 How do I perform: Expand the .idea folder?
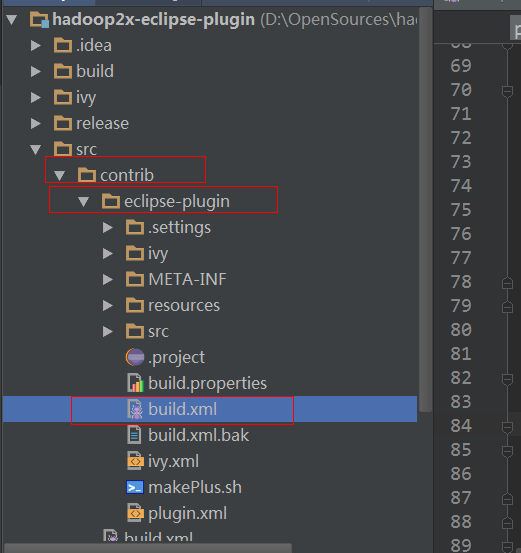click(36, 45)
